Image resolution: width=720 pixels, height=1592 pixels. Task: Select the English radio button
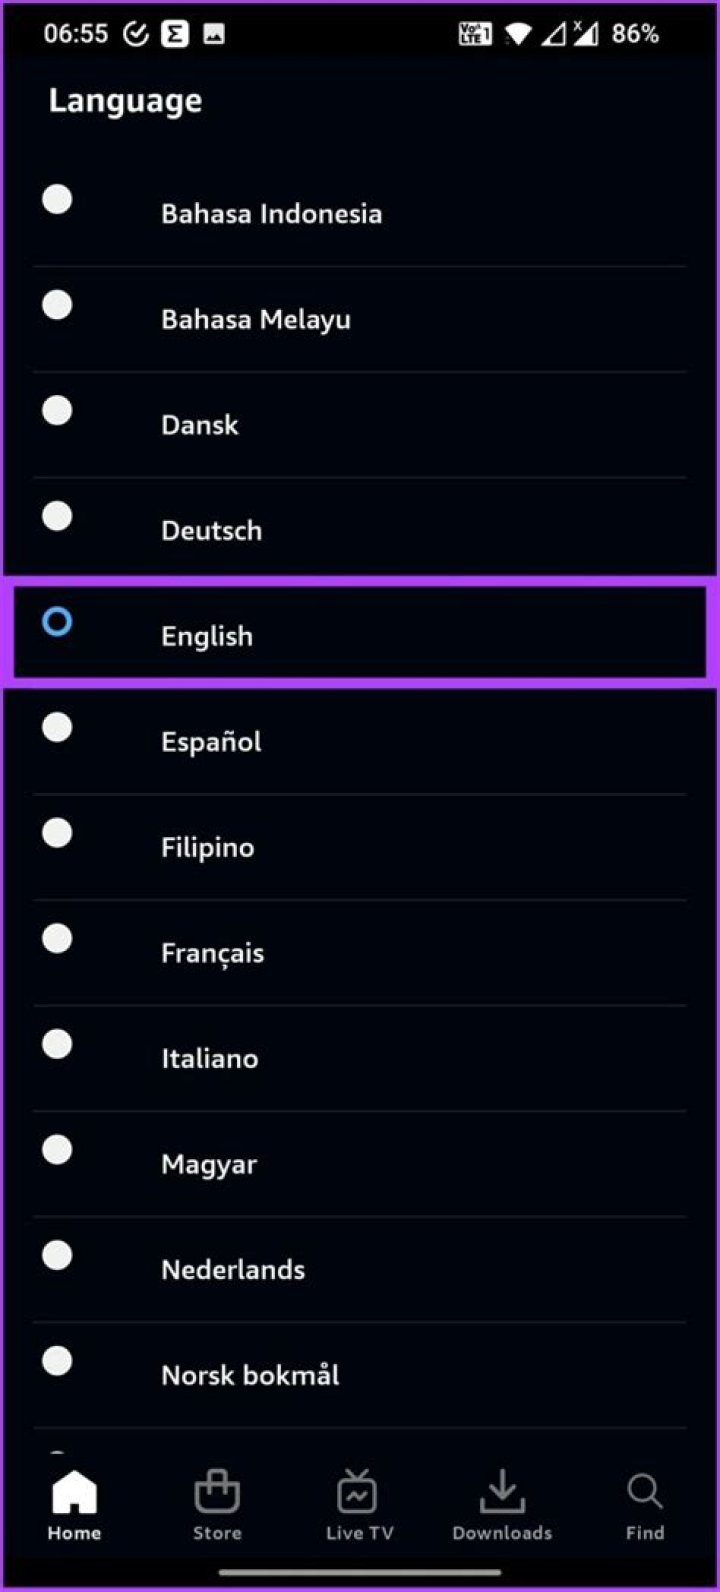57,622
